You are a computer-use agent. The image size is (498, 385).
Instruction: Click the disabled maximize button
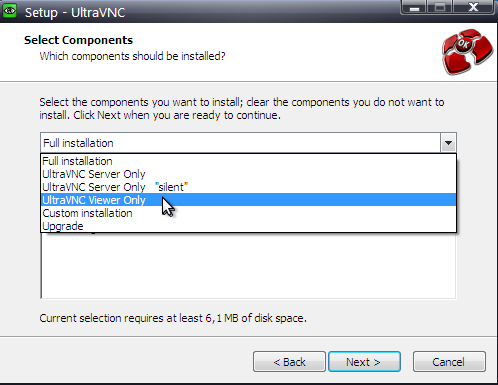pos(439,7)
